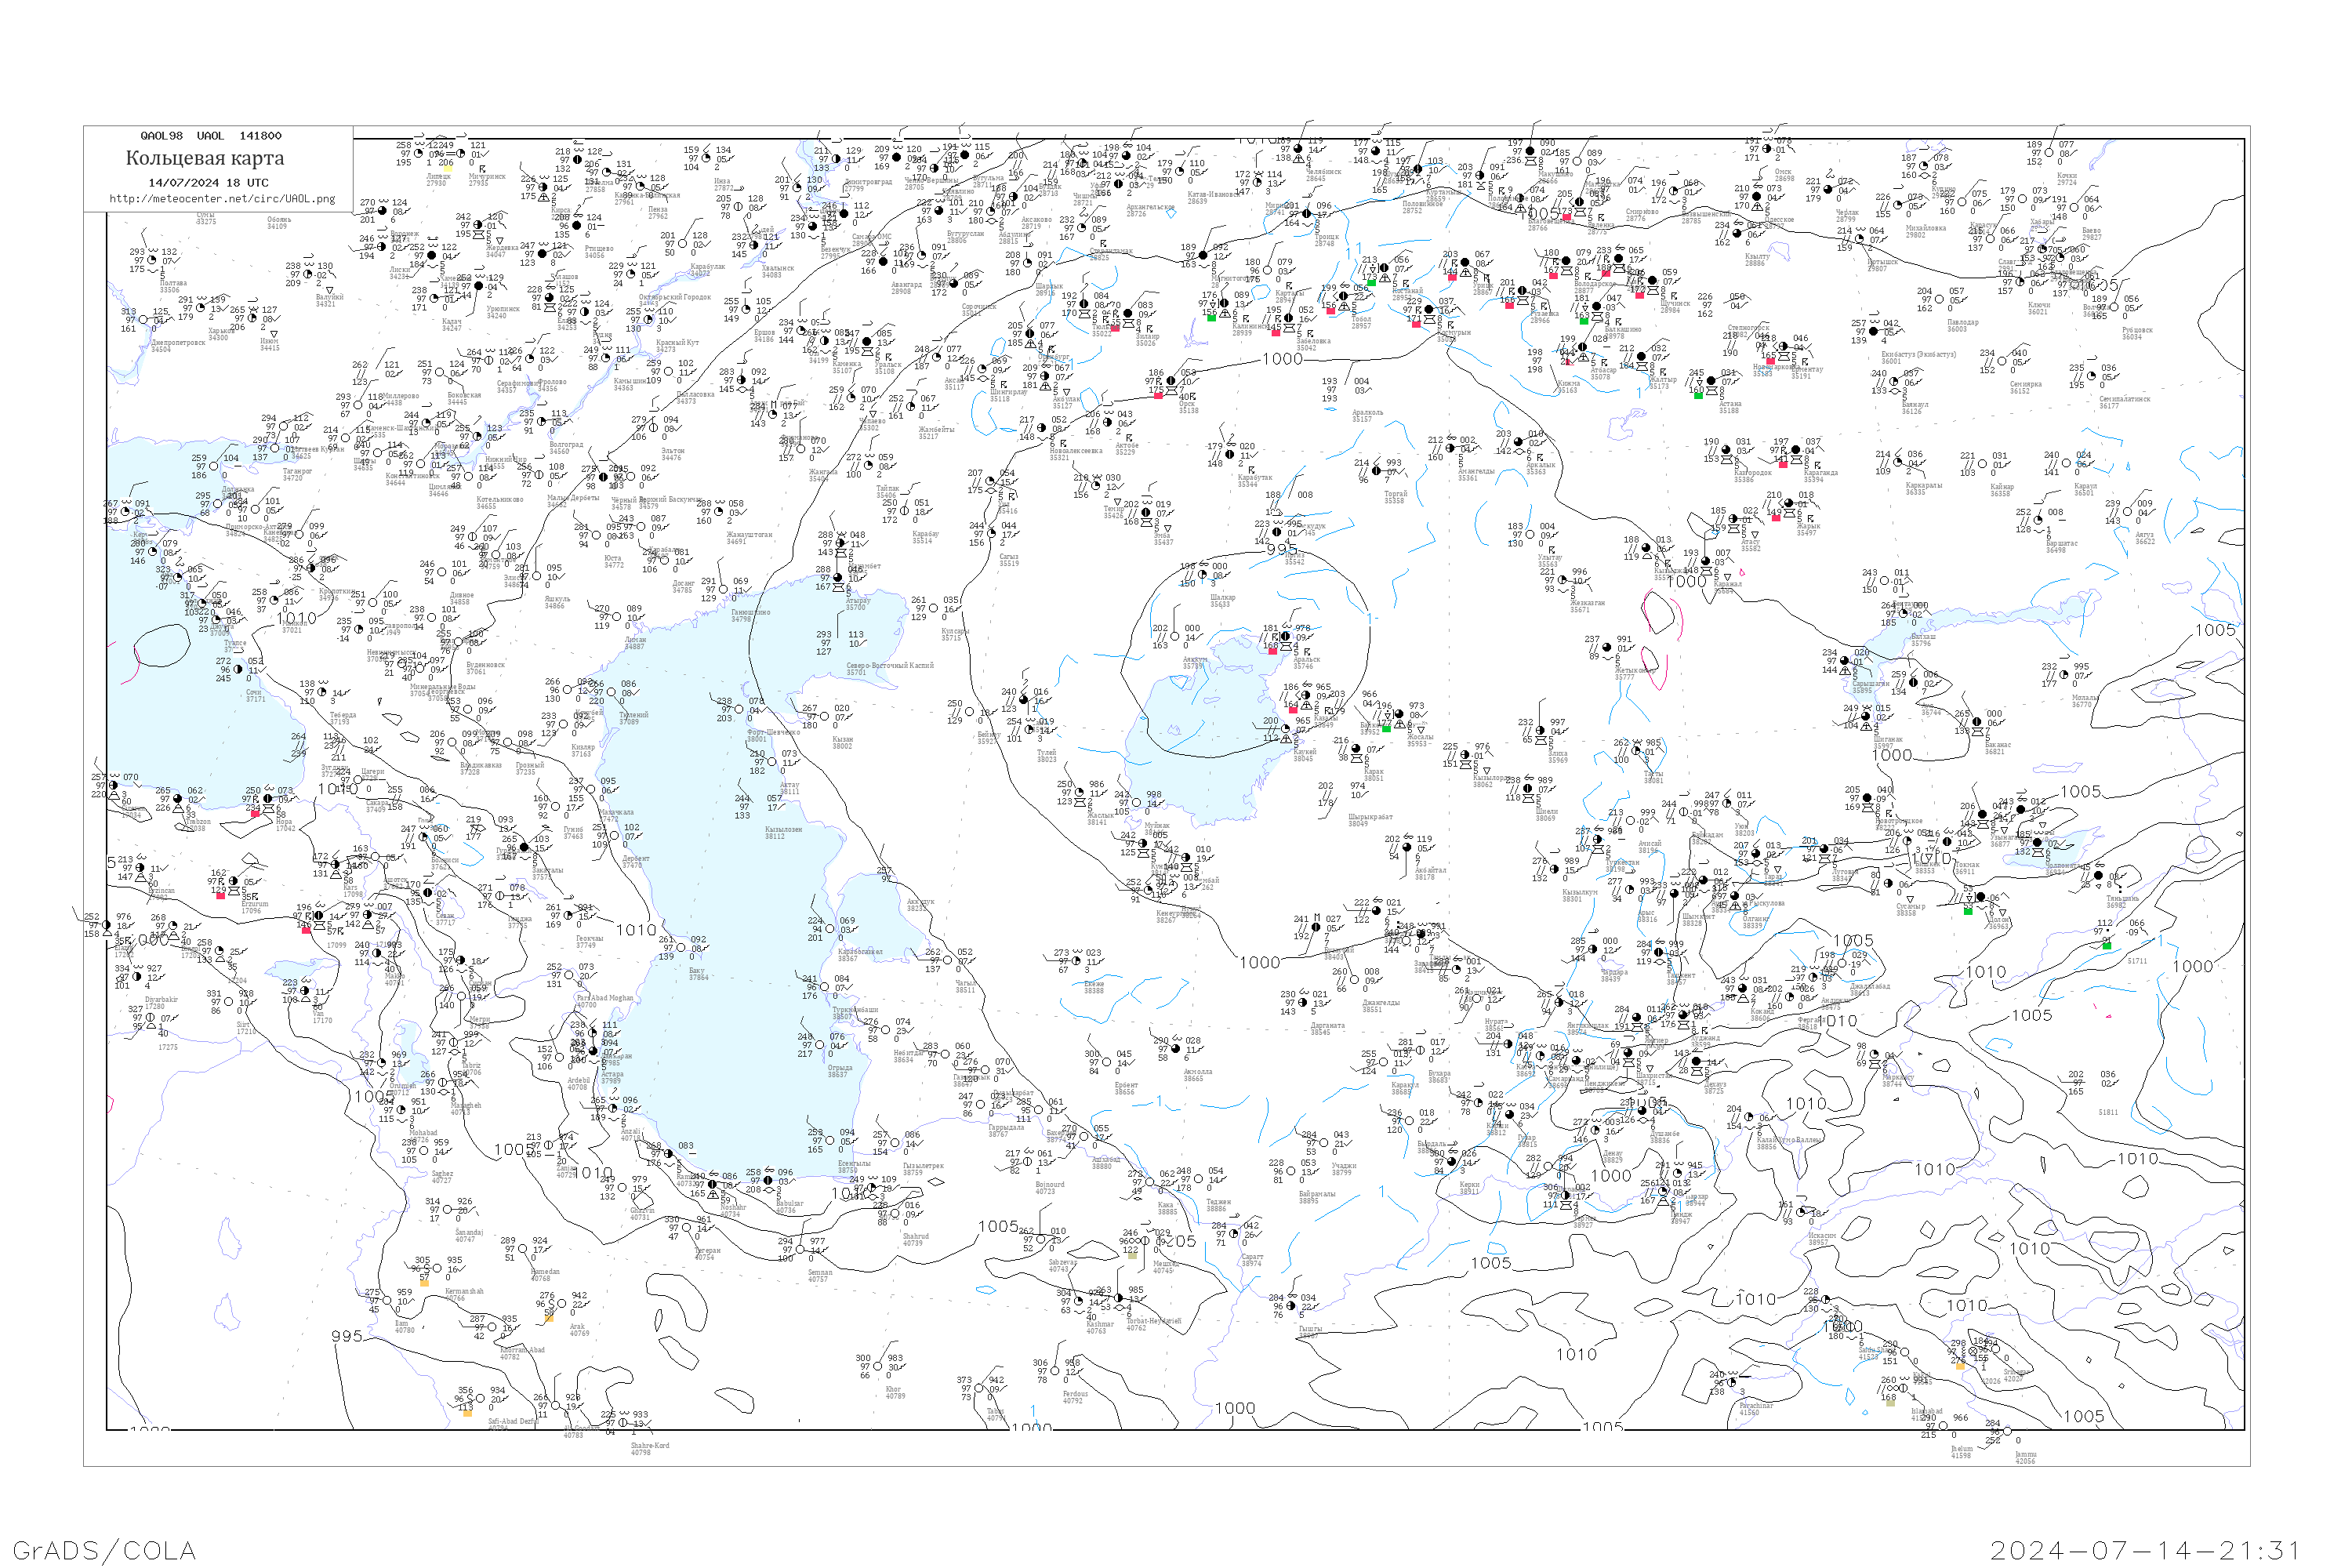Click the 995 isobar label above Иргиз

[1281, 549]
